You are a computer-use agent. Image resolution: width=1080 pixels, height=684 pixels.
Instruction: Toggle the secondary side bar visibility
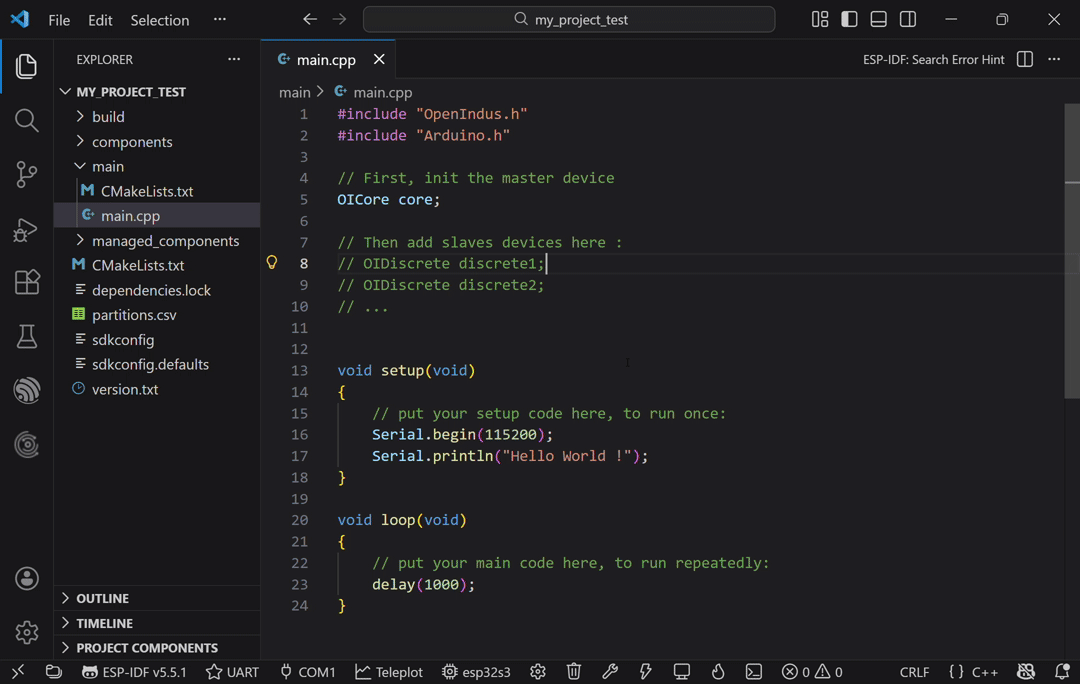908,20
